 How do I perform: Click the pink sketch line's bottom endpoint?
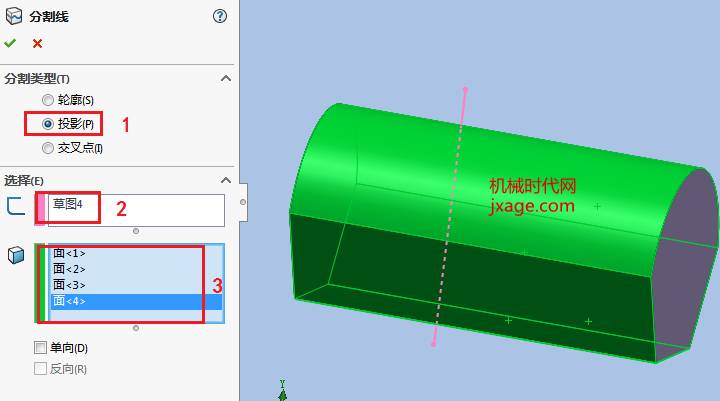pyautogui.click(x=433, y=343)
